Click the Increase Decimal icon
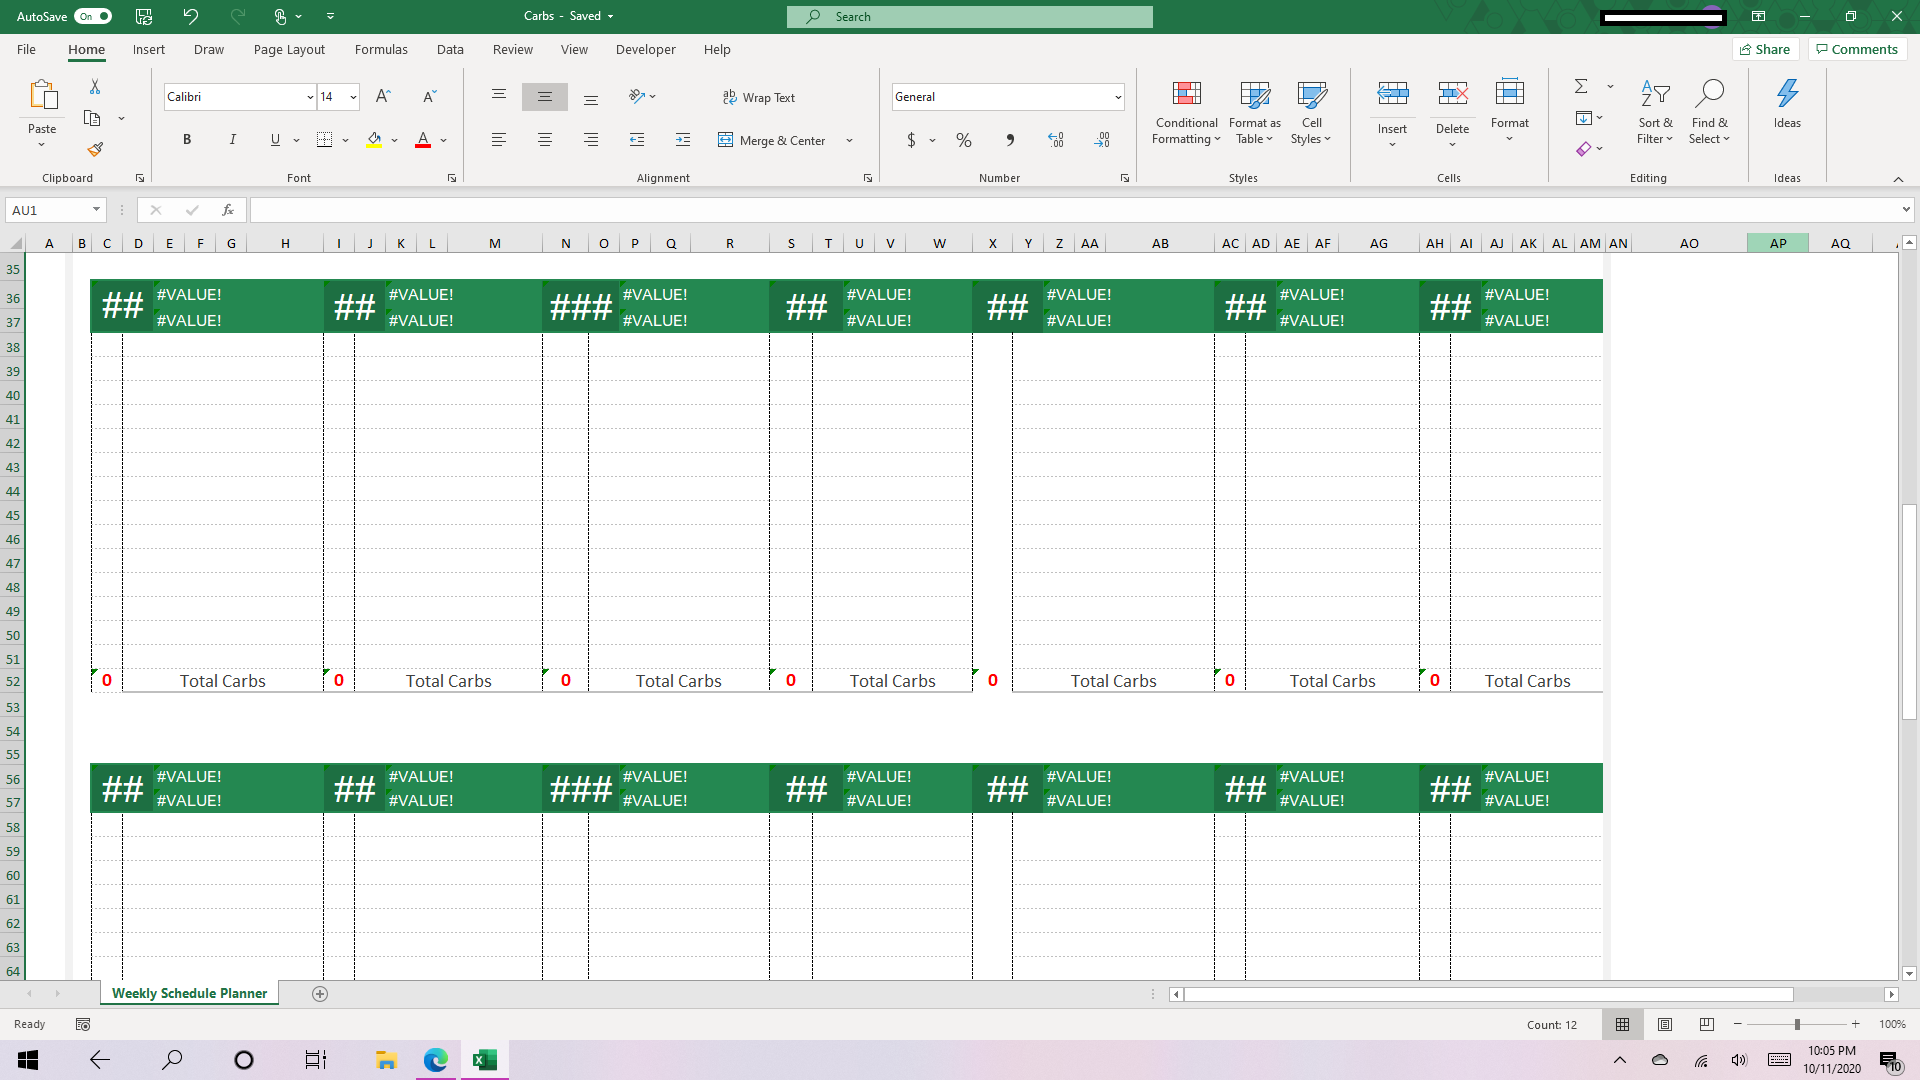This screenshot has width=1920, height=1080. coord(1056,140)
